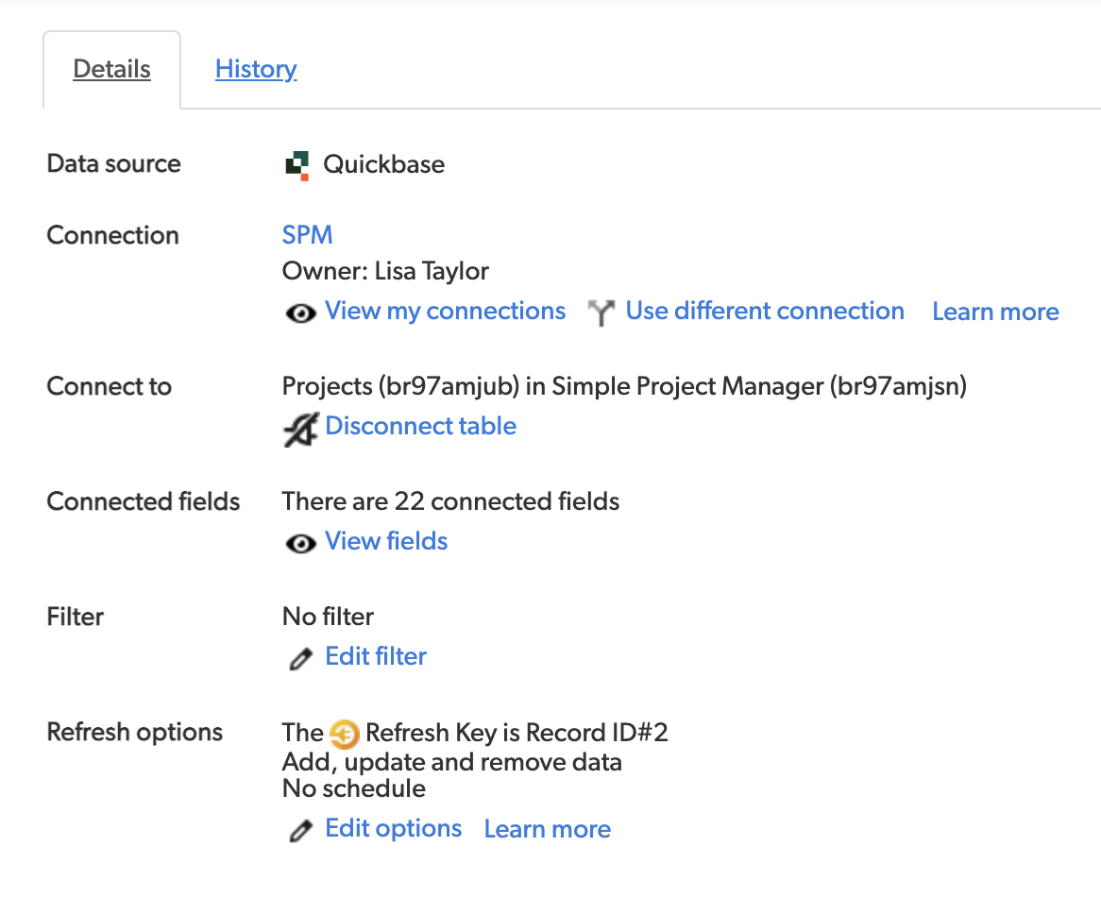Choose Use different connection
Image resolution: width=1101 pixels, height=897 pixels.
click(765, 310)
